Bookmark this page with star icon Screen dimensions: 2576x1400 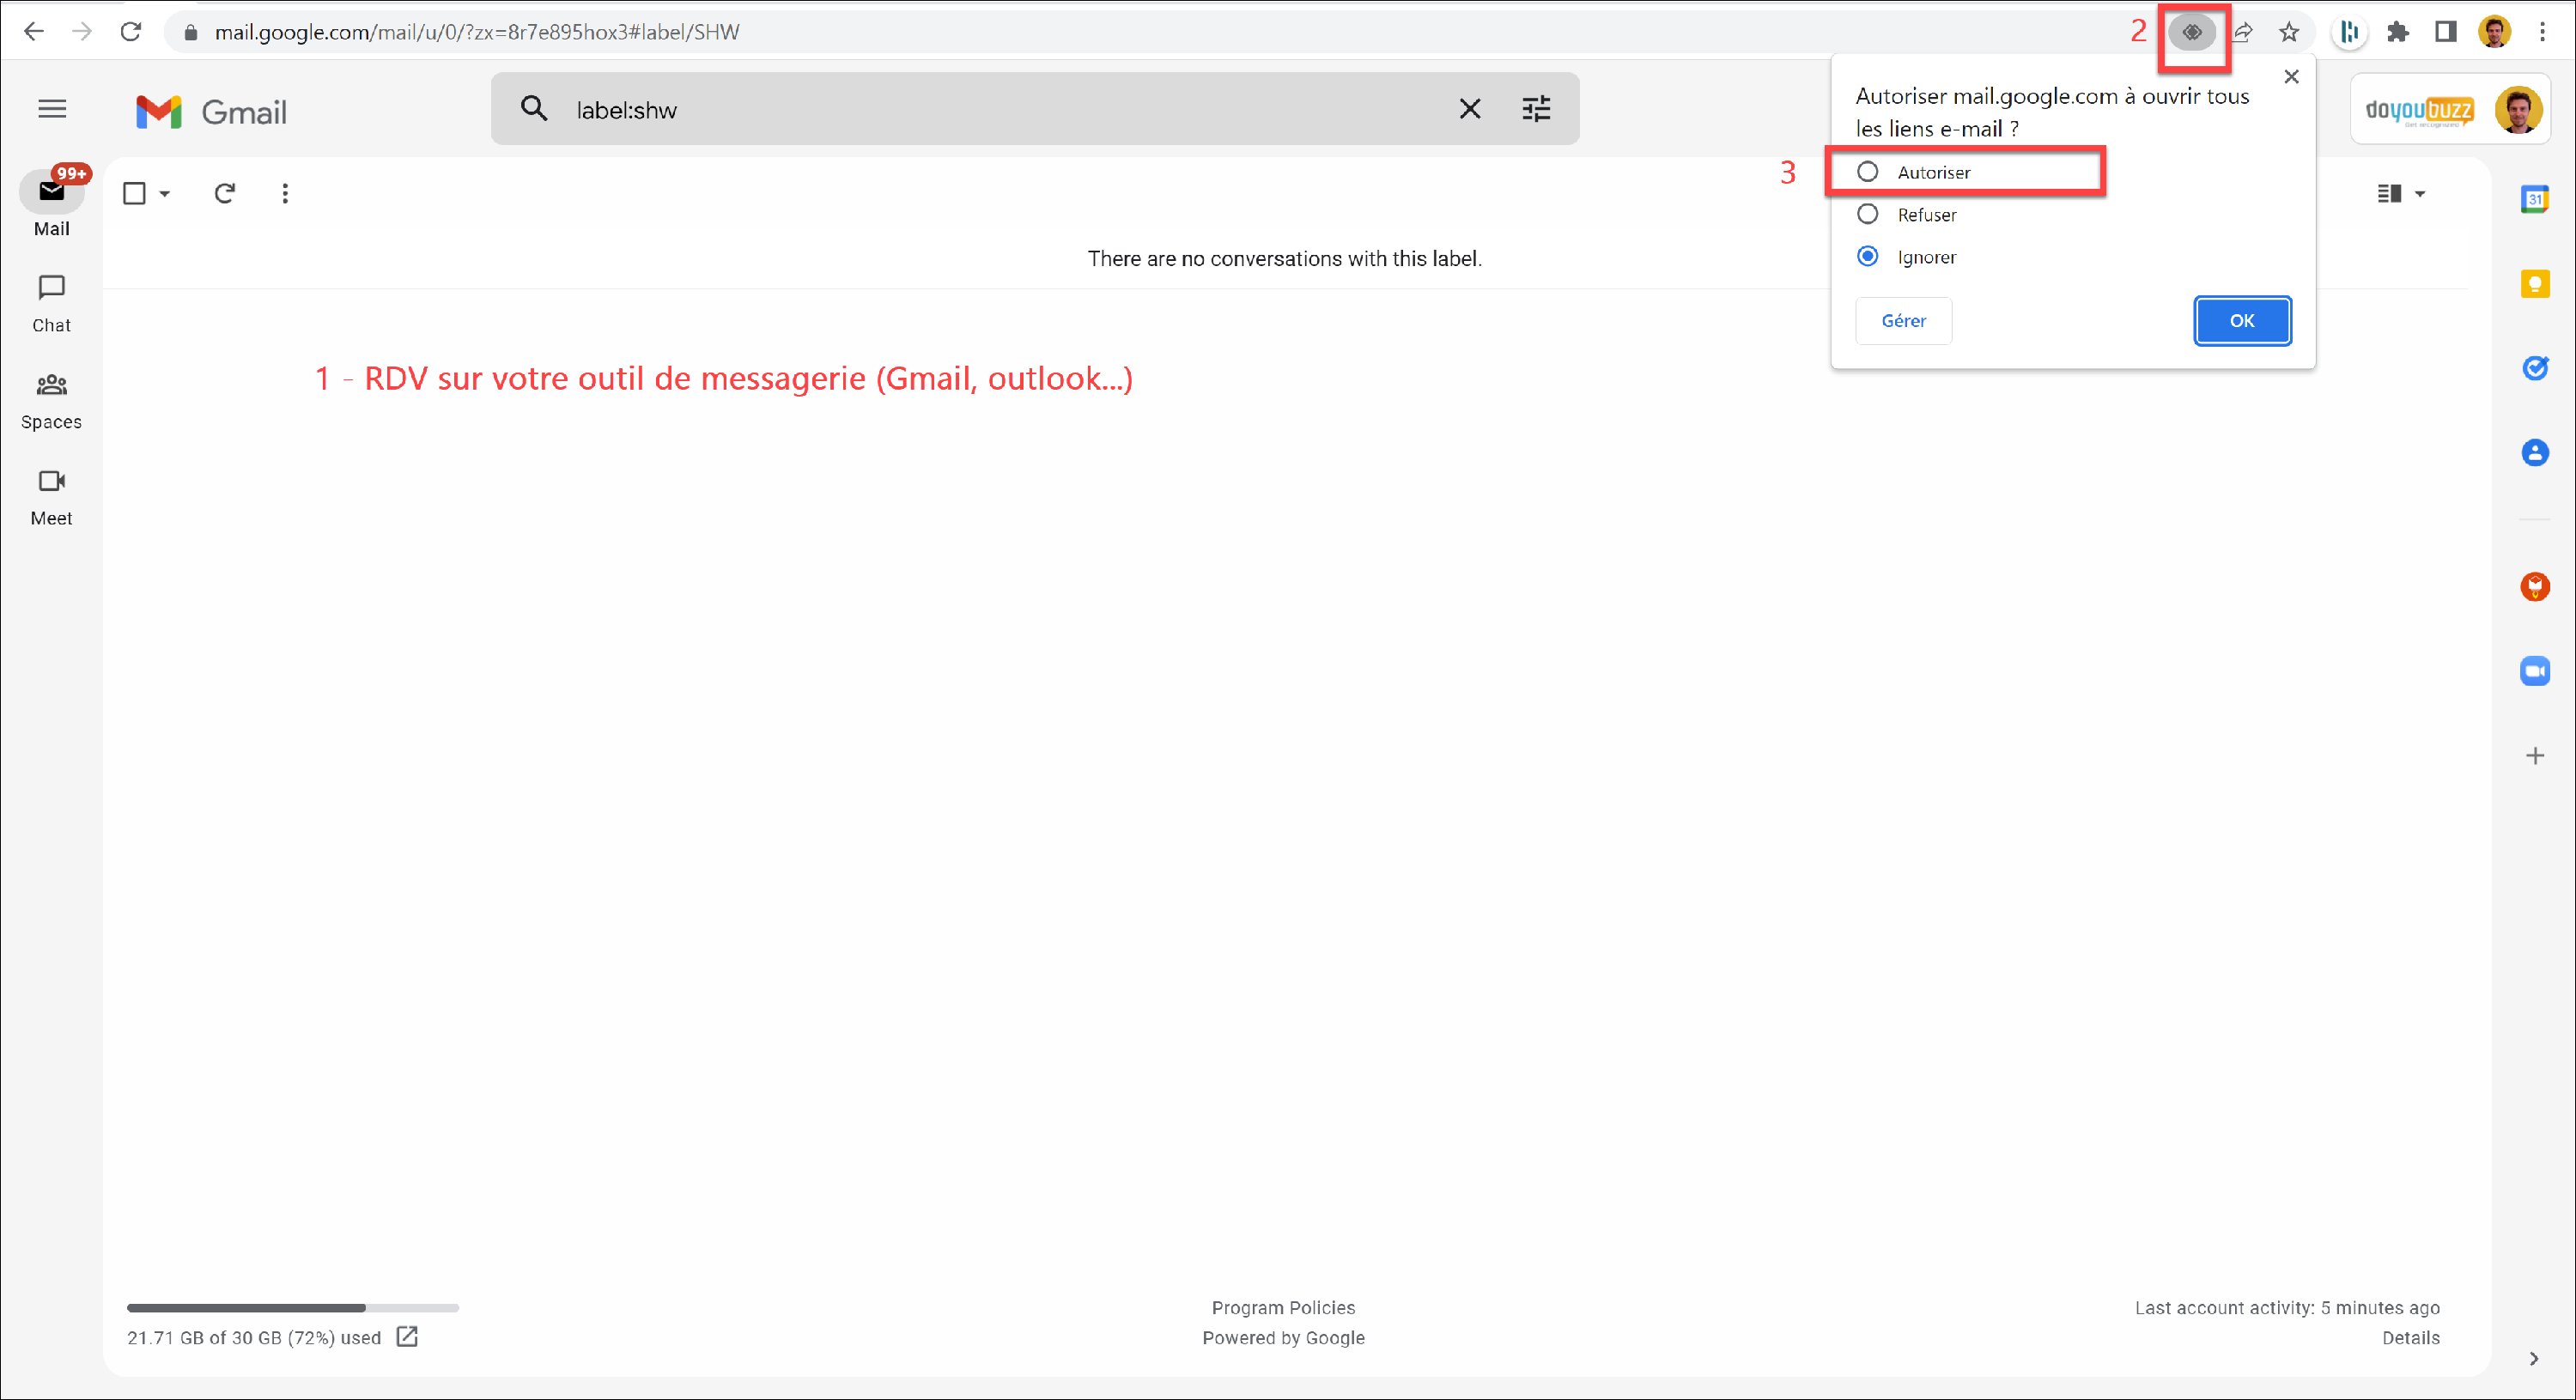2289,33
